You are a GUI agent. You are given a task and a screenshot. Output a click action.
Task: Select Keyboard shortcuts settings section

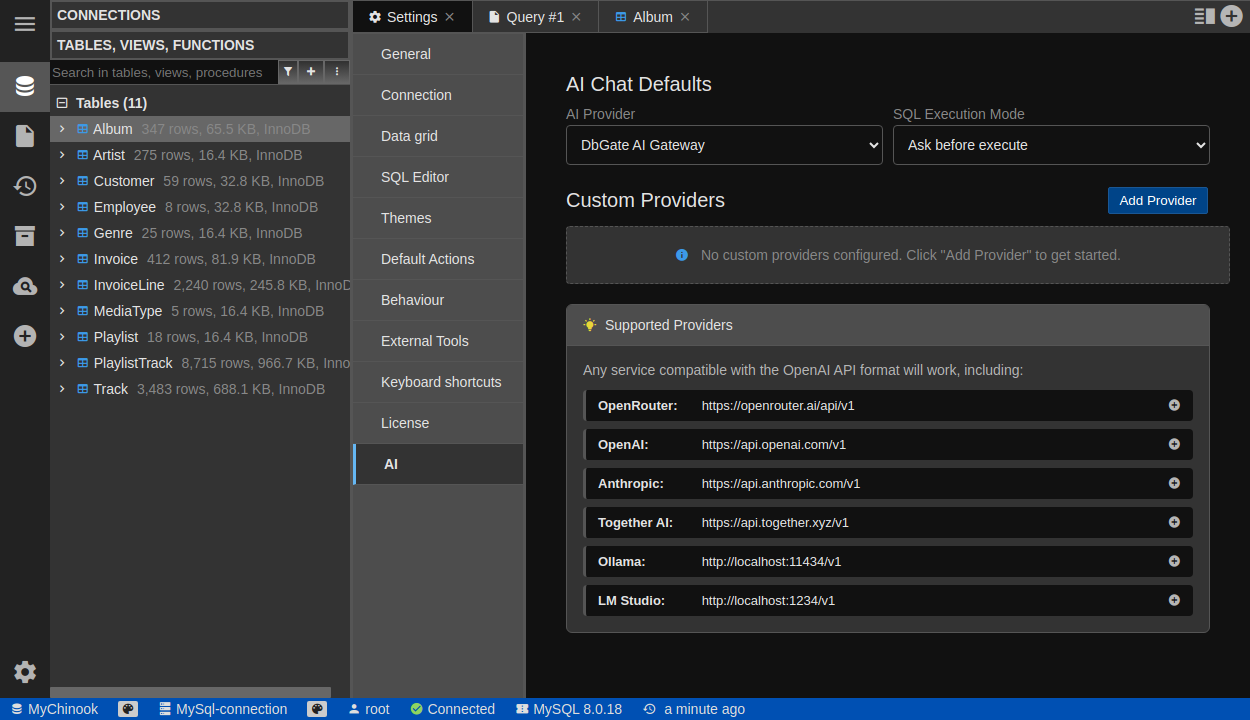(x=441, y=382)
